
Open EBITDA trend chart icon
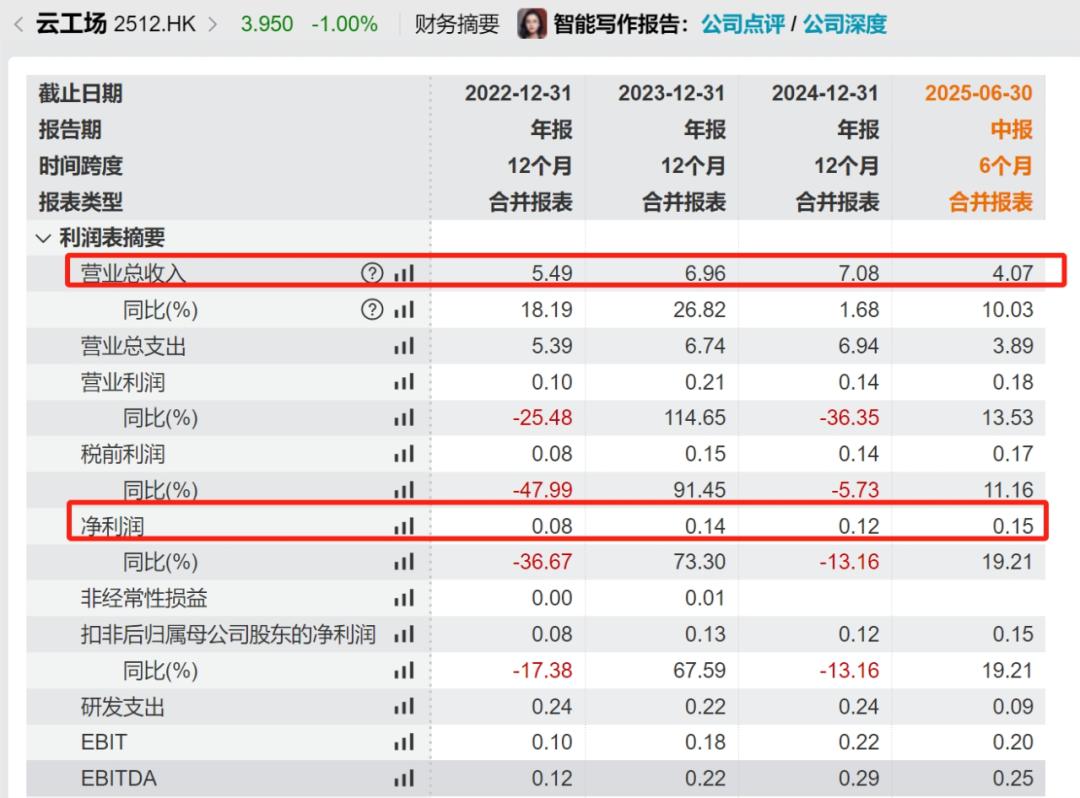[403, 778]
